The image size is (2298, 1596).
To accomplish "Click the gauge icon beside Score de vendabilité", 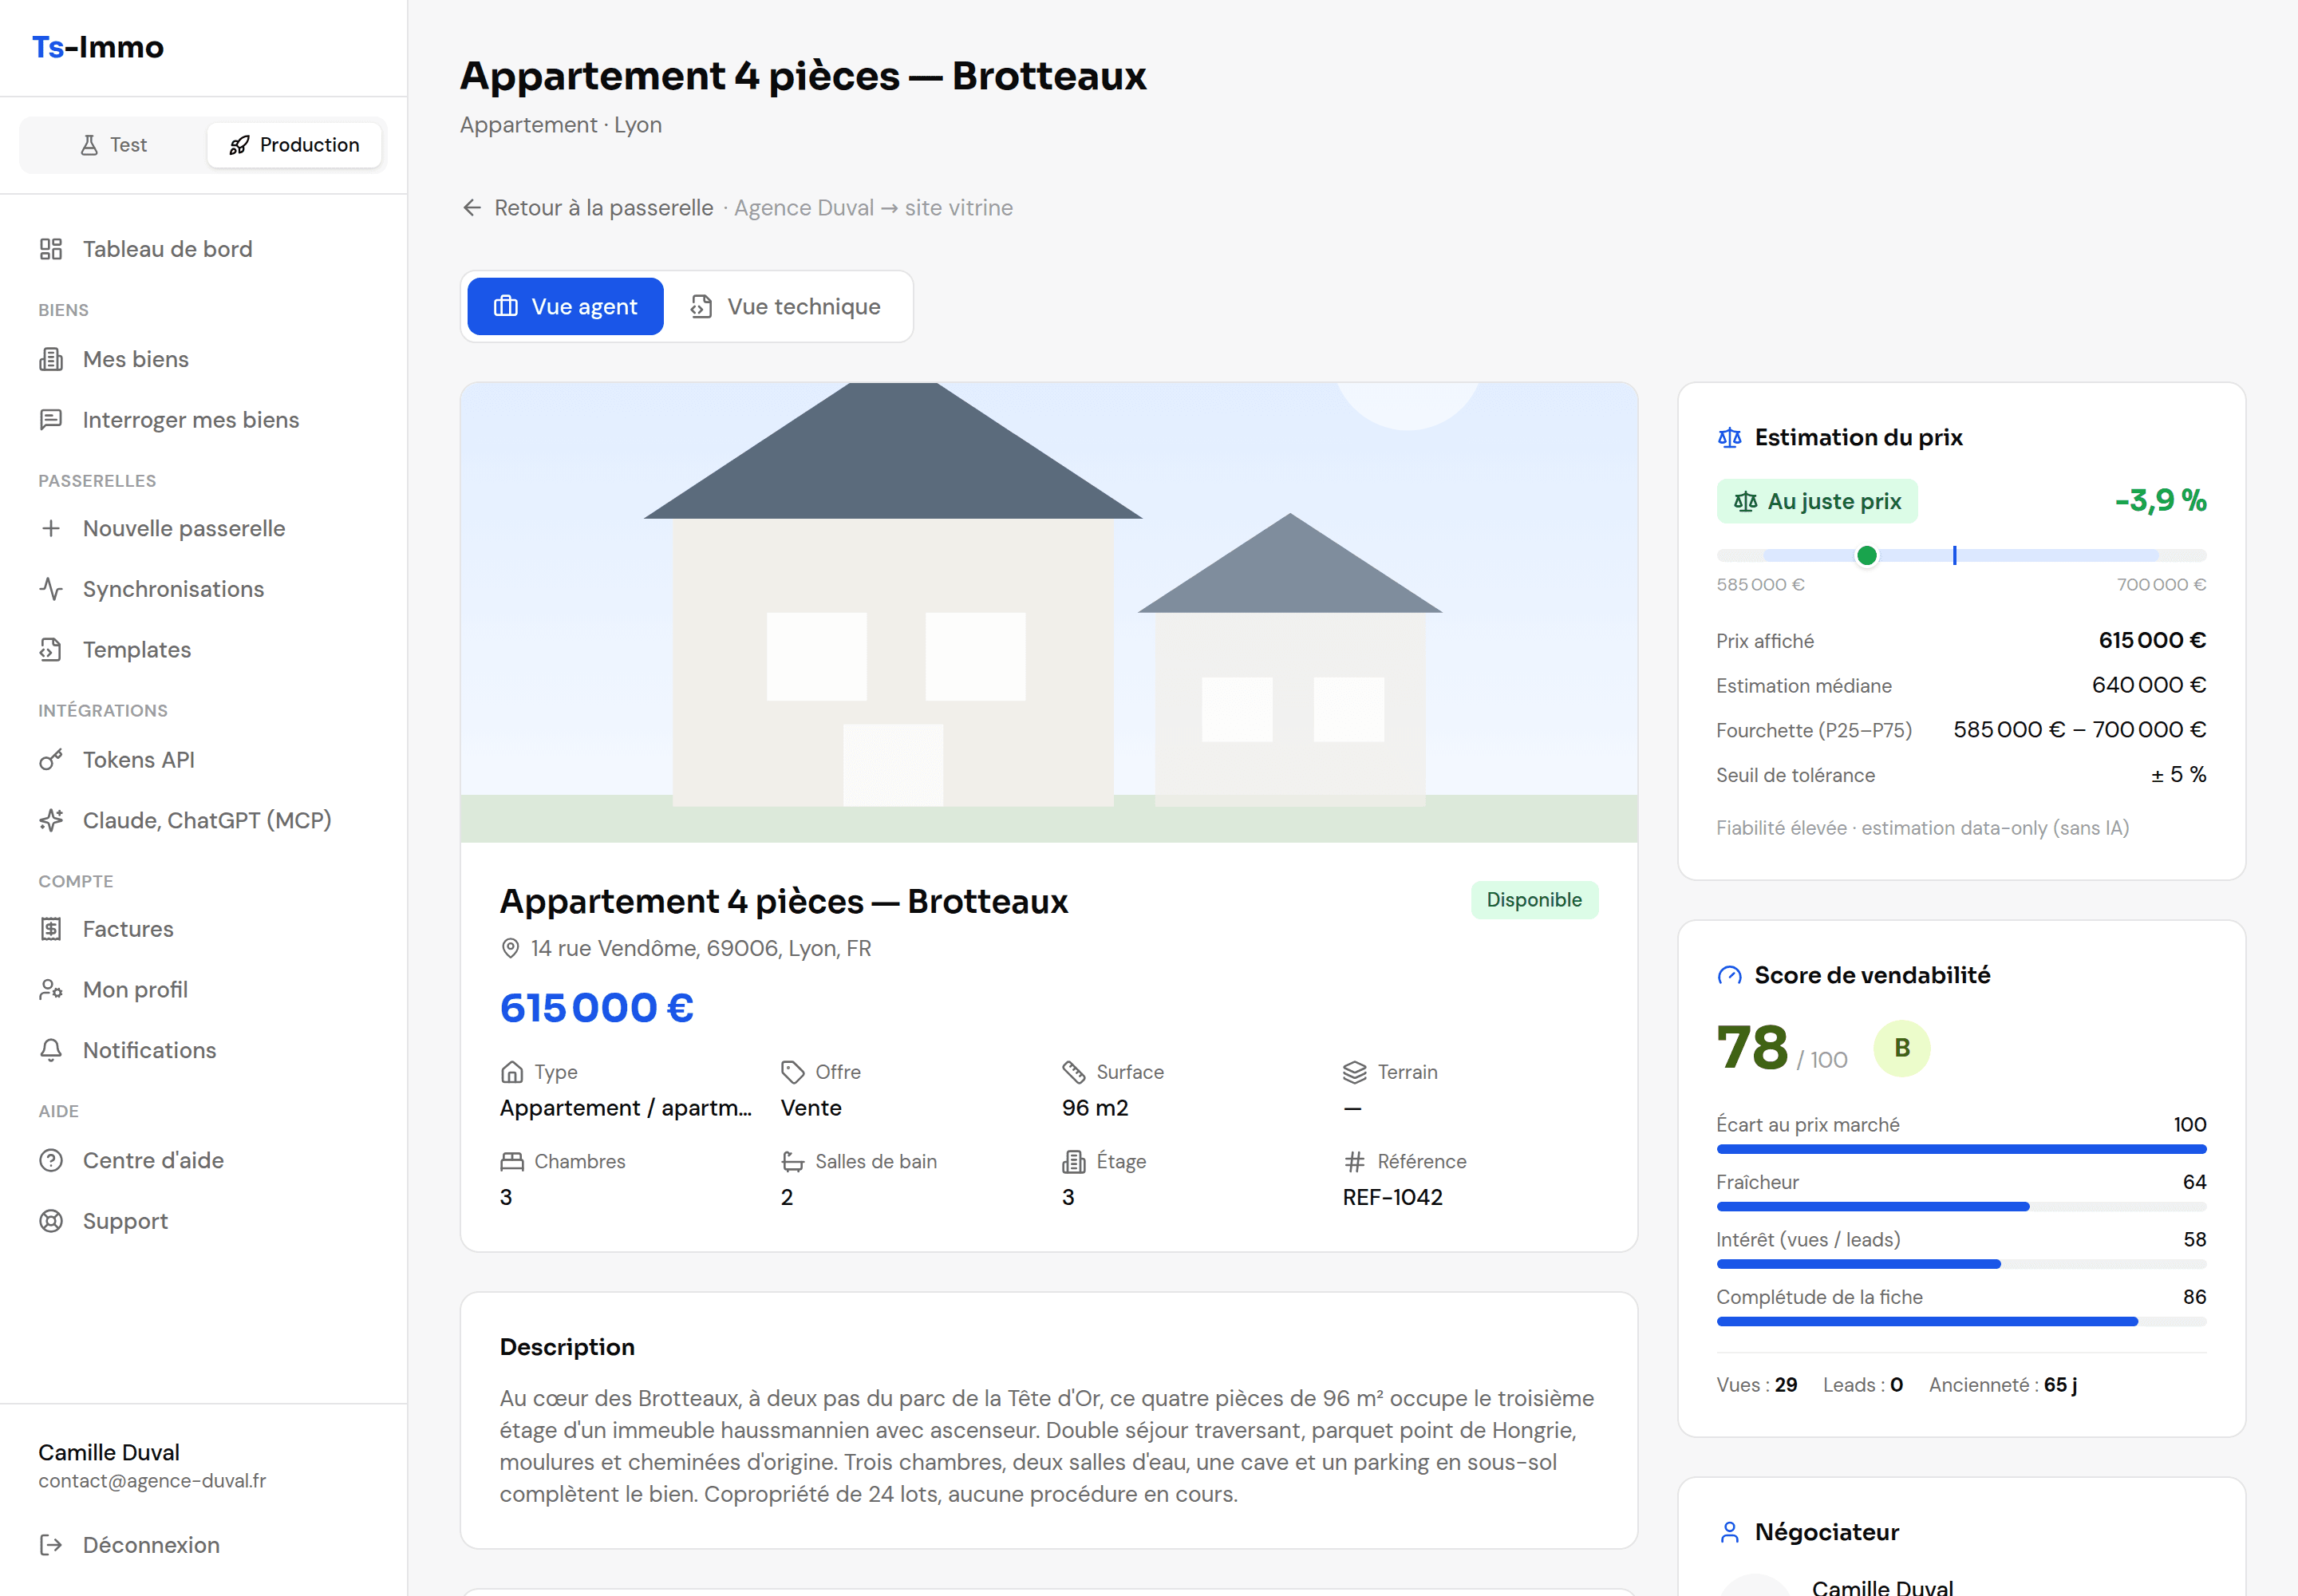I will pyautogui.click(x=1729, y=975).
